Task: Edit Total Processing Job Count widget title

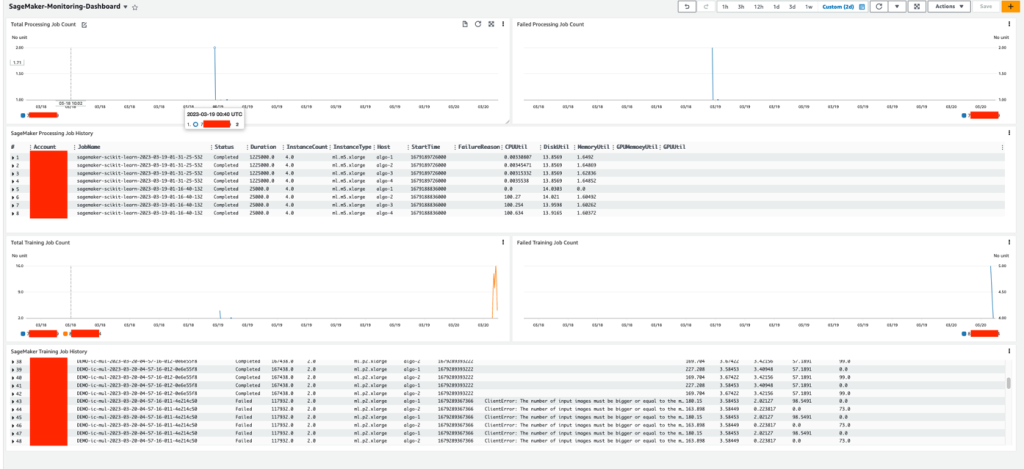Action: pyautogui.click(x=84, y=24)
